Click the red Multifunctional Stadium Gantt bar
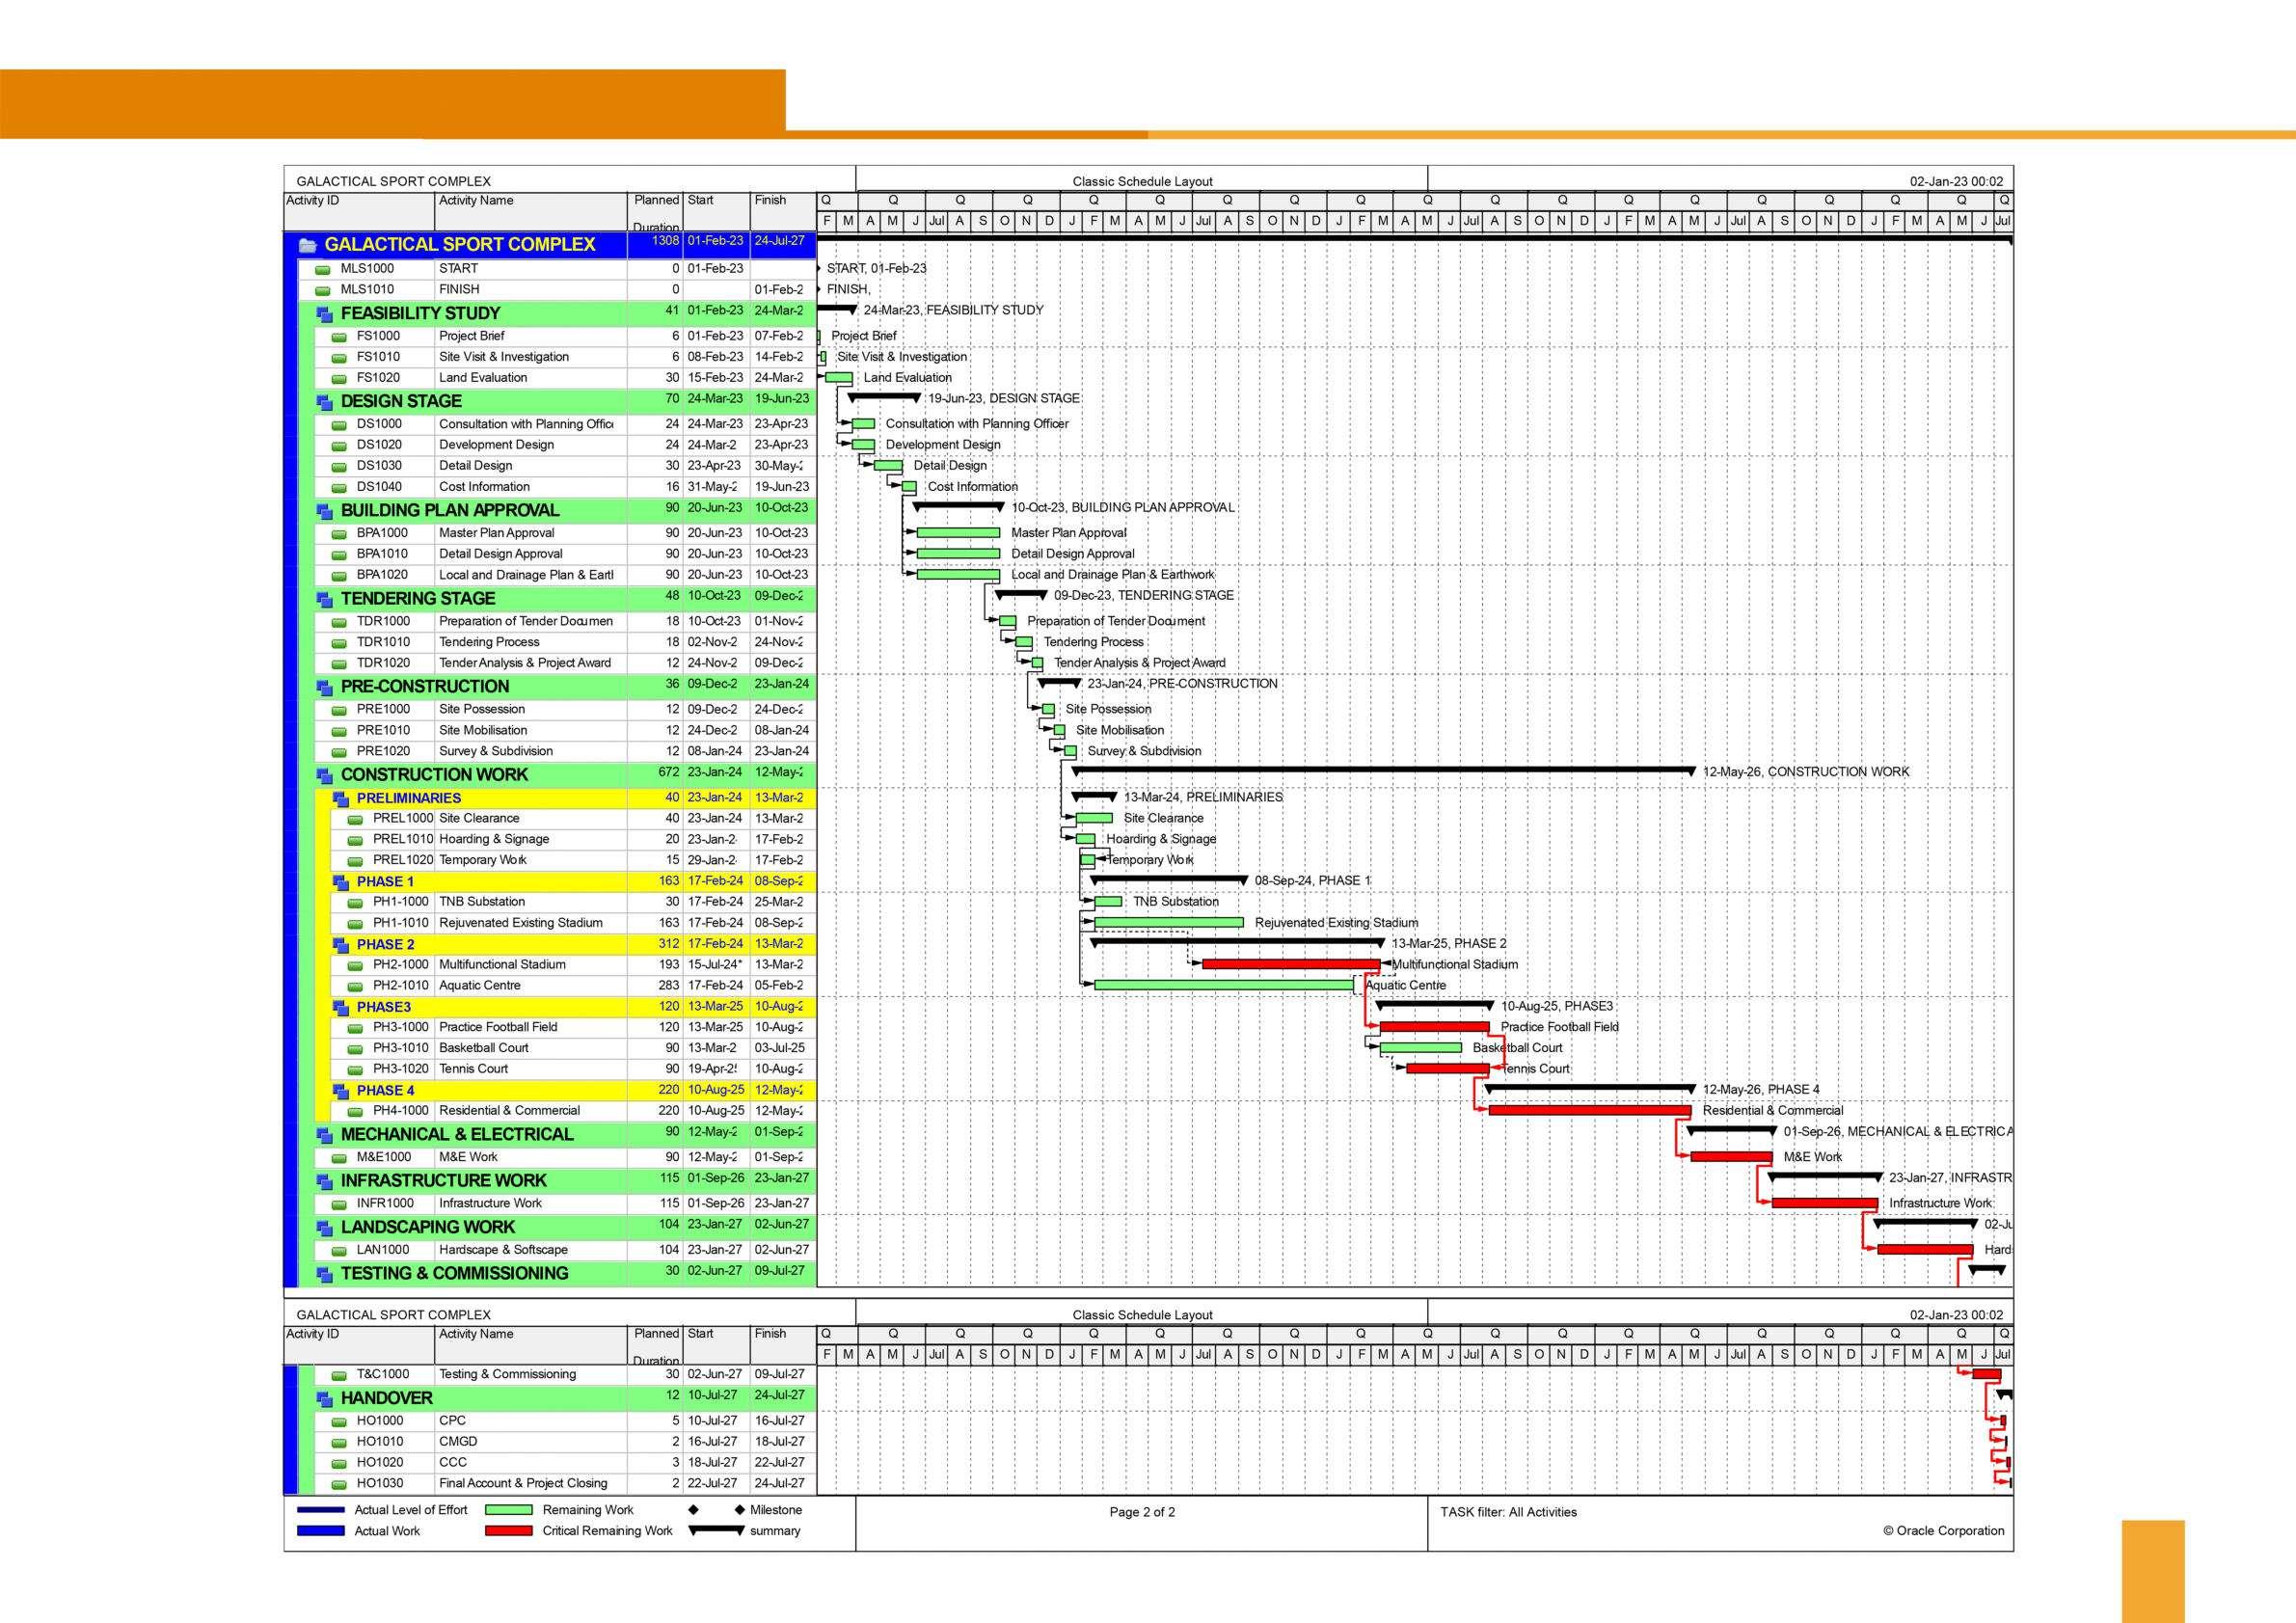Screen dimensions: 2296x1623 pyautogui.click(x=1290, y=965)
